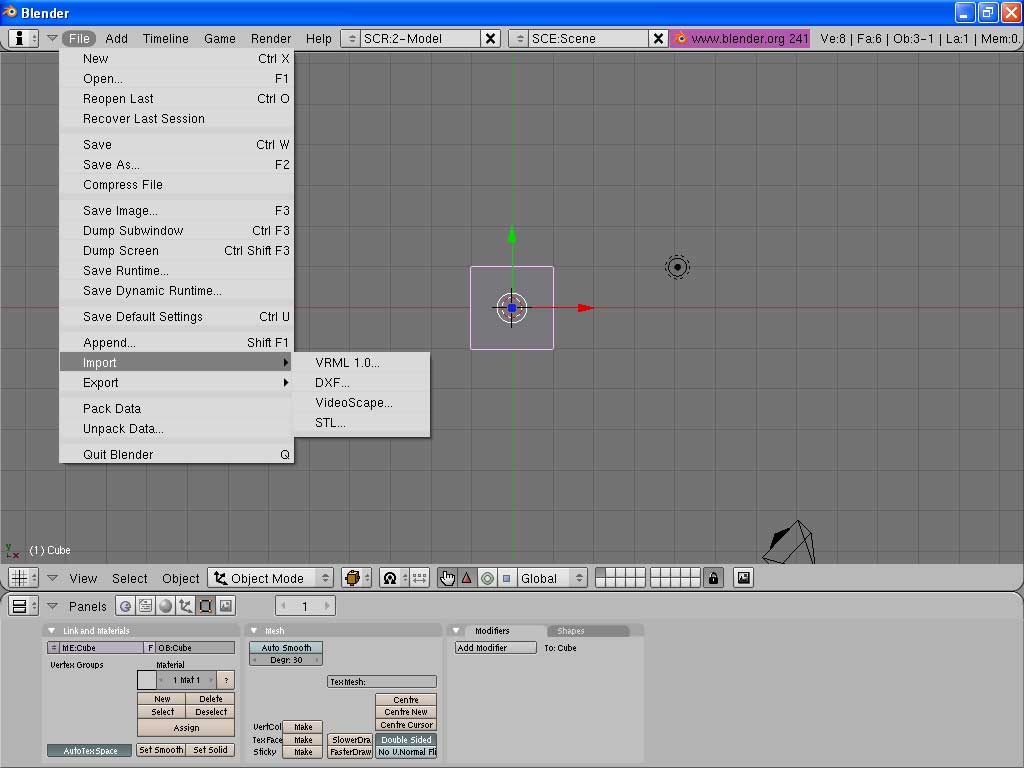Screen dimensions: 1024x768
Task: Select the rotate manipulator circle icon
Action: [487, 578]
